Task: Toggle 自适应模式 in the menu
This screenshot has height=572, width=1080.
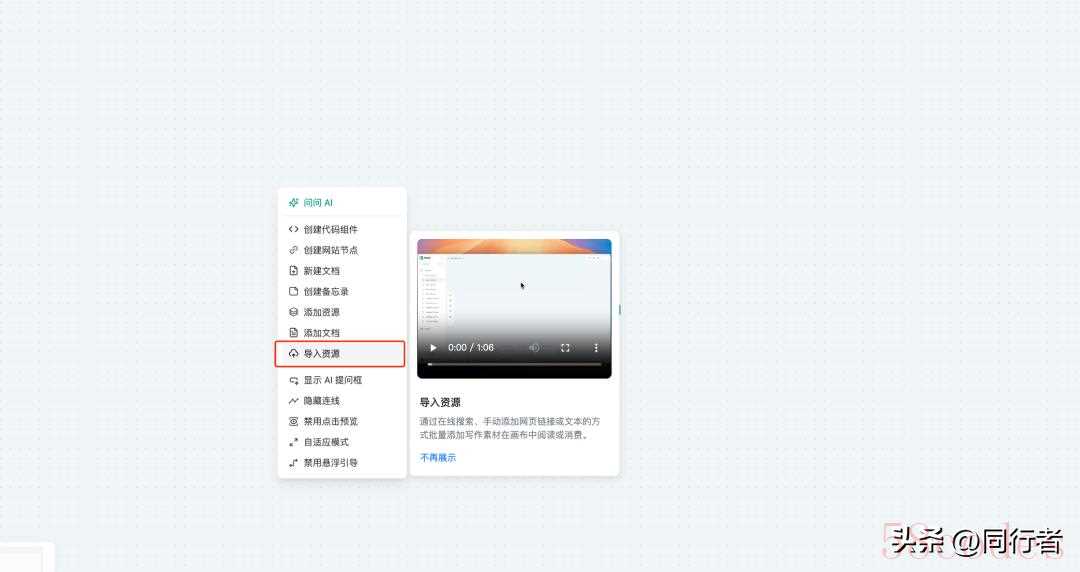Action: pyautogui.click(x=342, y=442)
